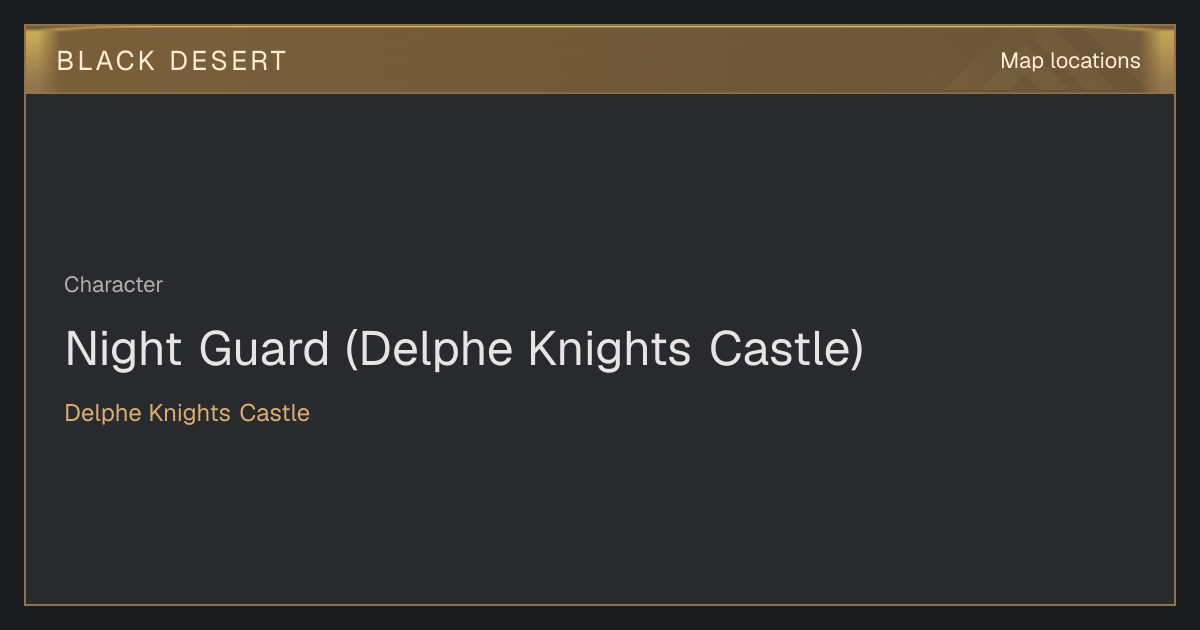Click the empty dark card area below the castle link

point(600,515)
